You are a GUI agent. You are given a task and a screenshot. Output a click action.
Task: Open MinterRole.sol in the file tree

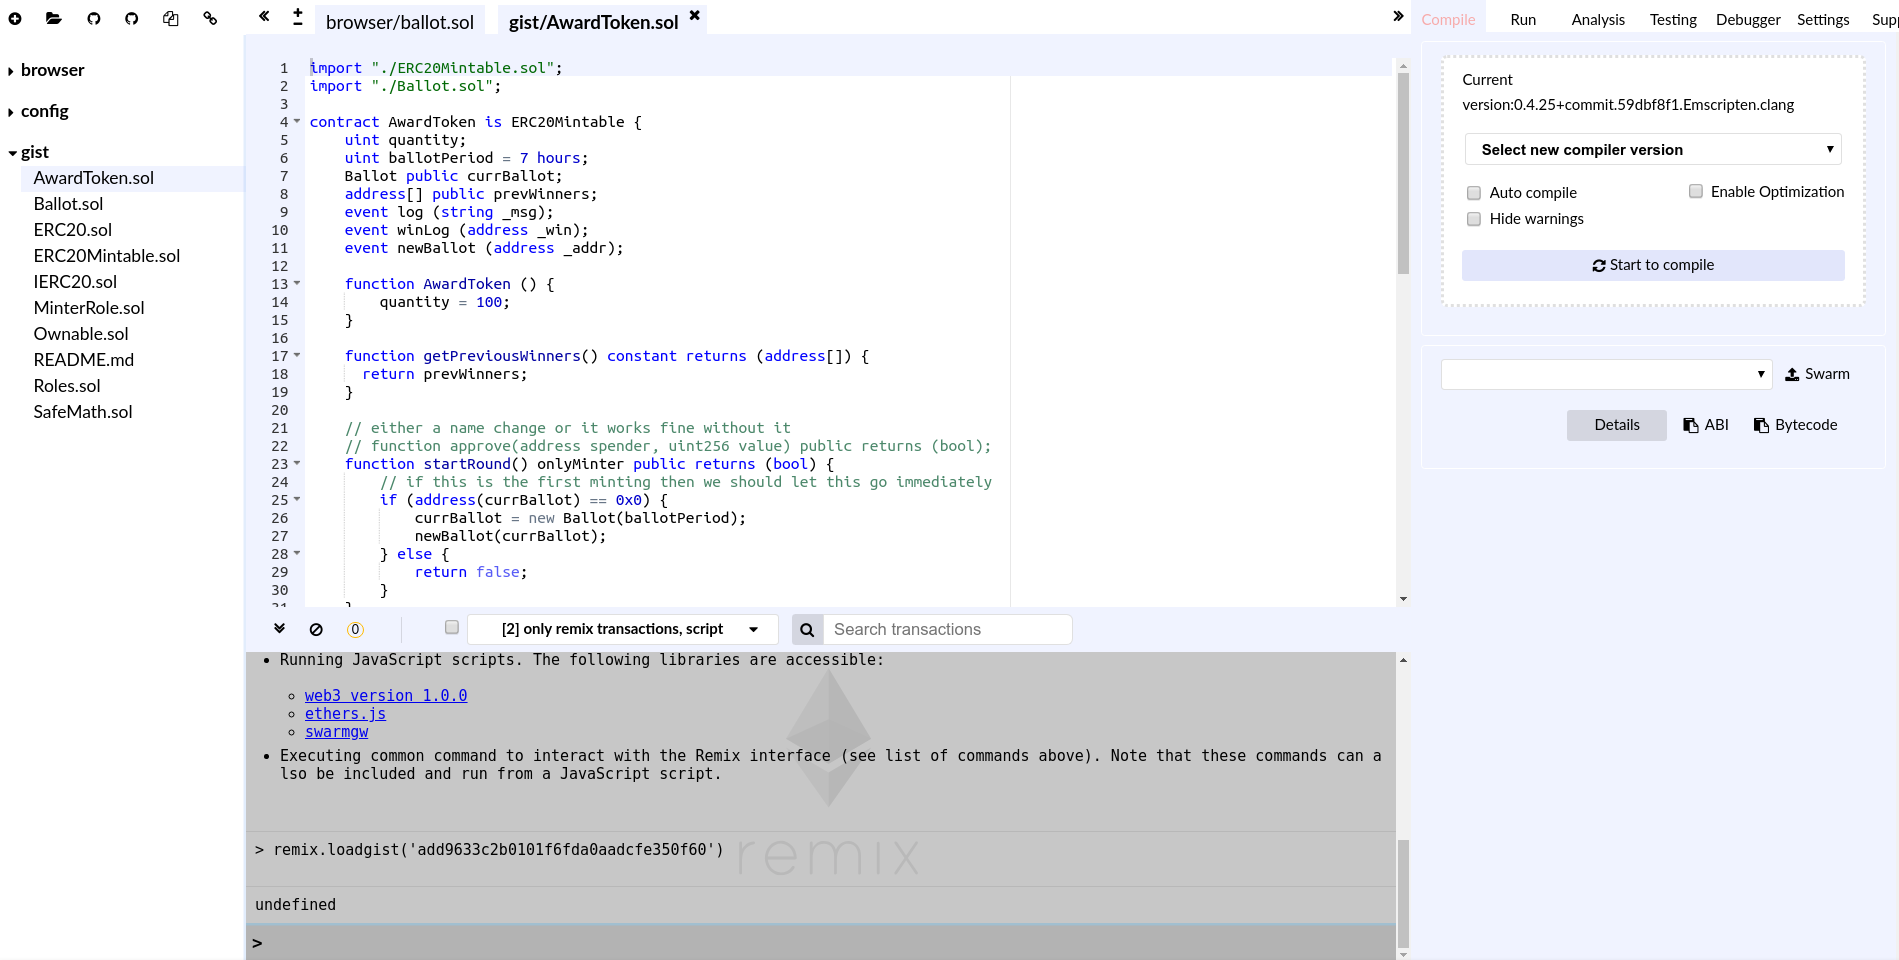click(x=89, y=308)
